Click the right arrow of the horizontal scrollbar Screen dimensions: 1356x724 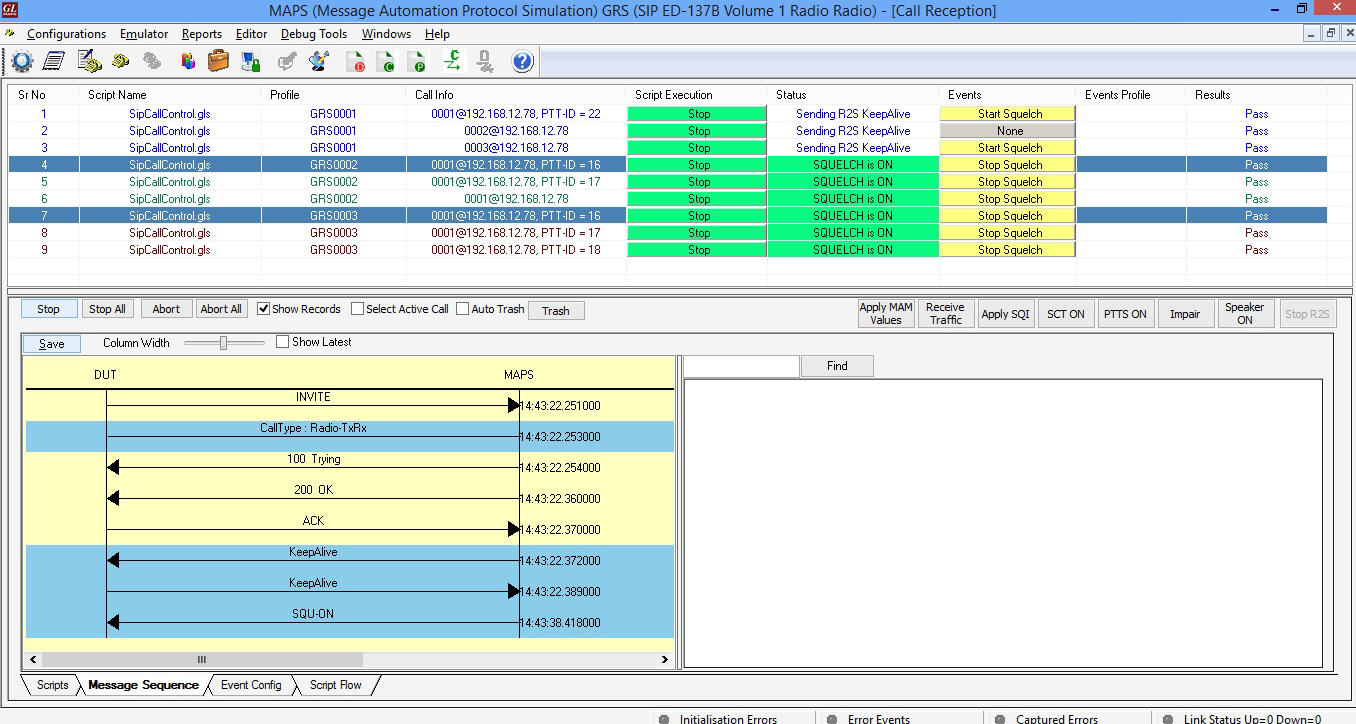[x=665, y=659]
